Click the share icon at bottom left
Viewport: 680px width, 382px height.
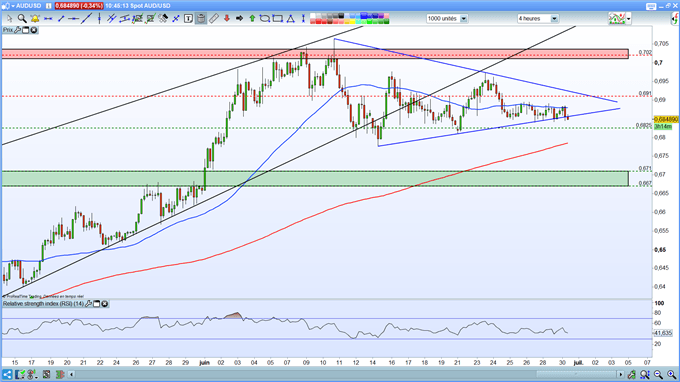(7, 374)
